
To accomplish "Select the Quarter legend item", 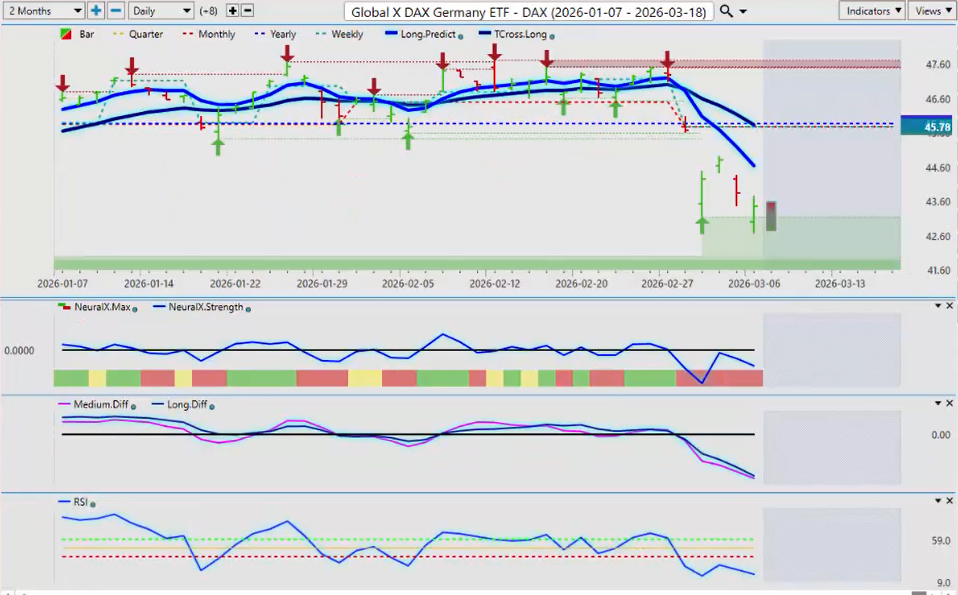I will (145, 34).
